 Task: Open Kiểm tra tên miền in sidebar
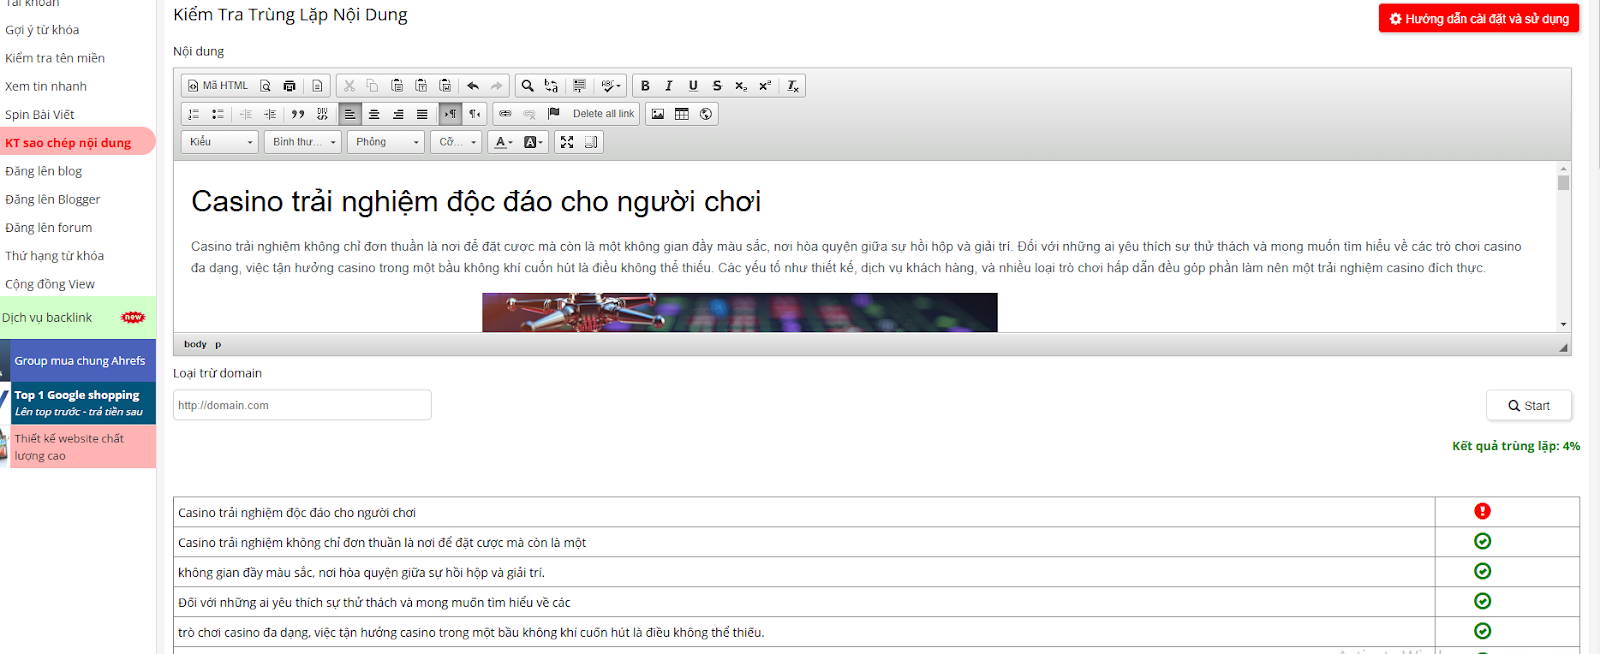(x=55, y=58)
